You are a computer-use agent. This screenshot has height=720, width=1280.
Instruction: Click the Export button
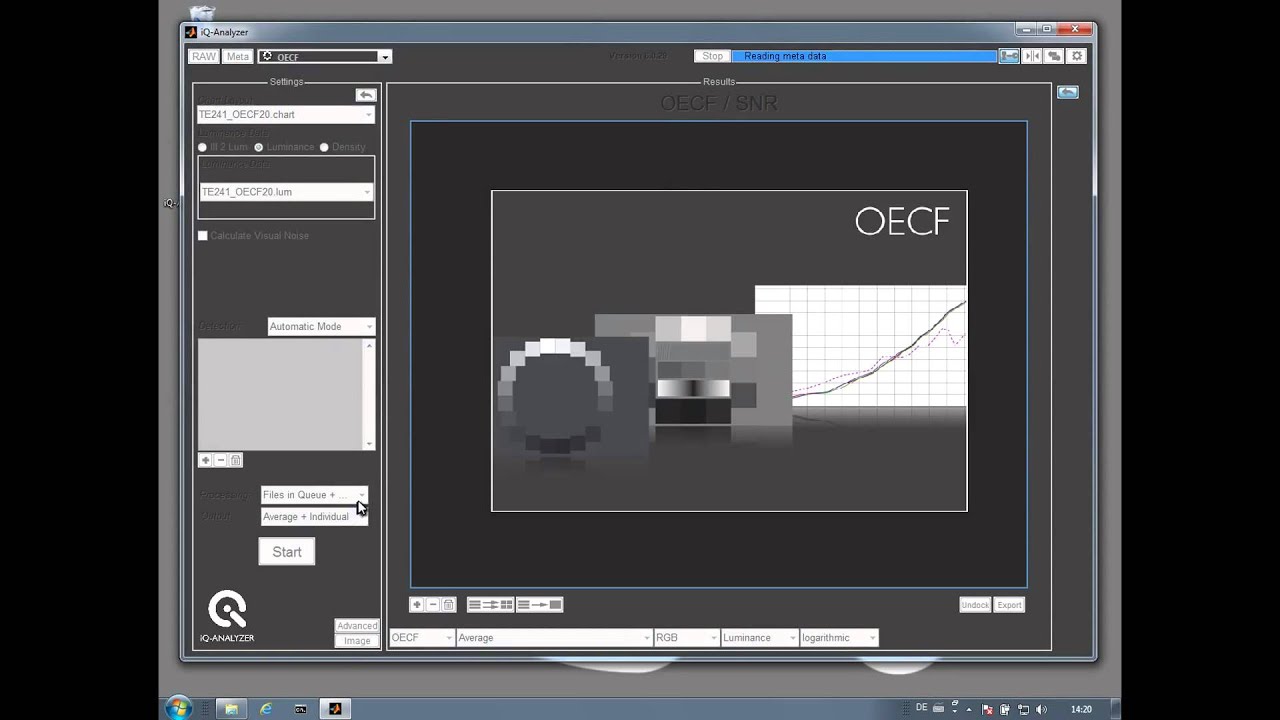pyautogui.click(x=1010, y=605)
